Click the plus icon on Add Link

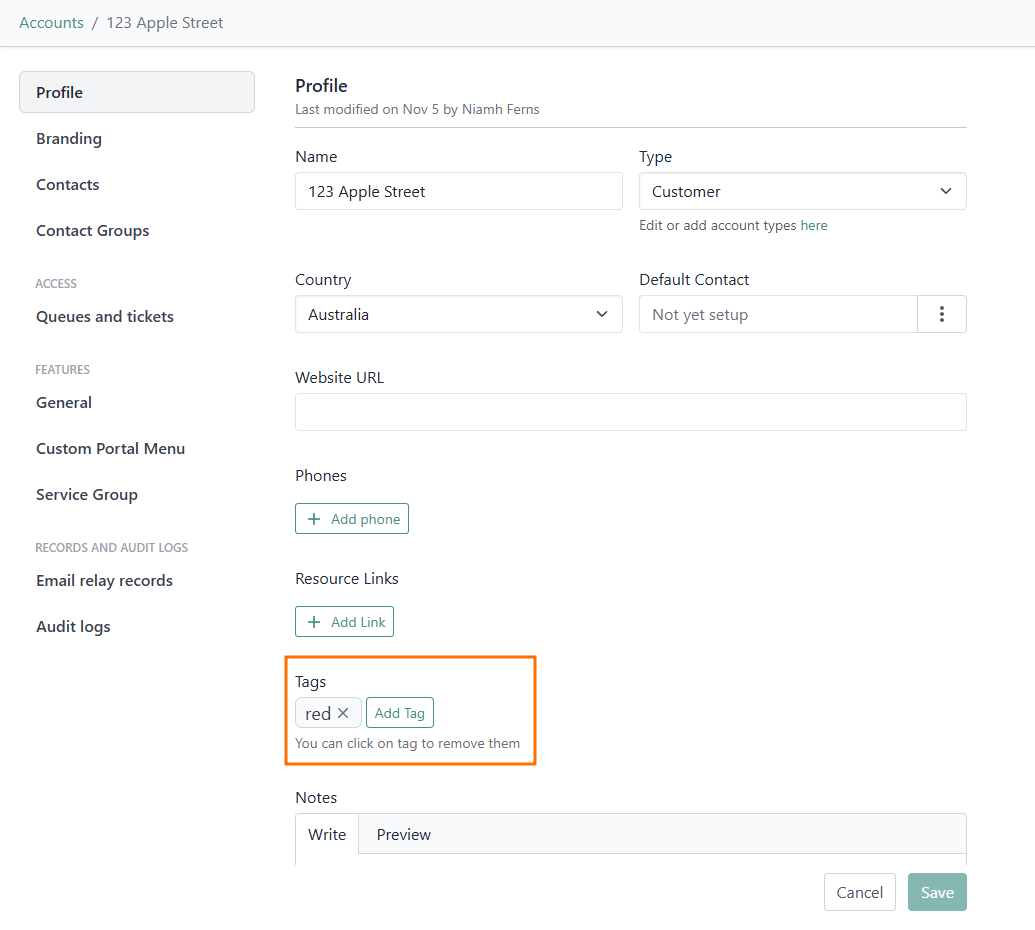[314, 622]
